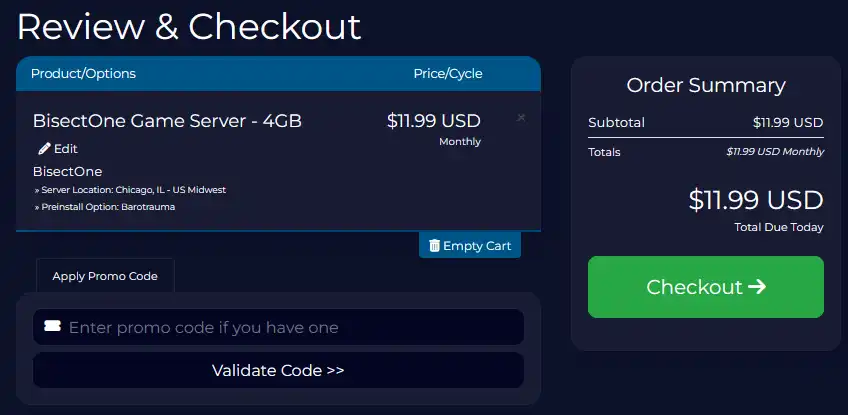The height and width of the screenshot is (415, 848).
Task: Remove the BisectOne item with the X icon
Action: (521, 118)
